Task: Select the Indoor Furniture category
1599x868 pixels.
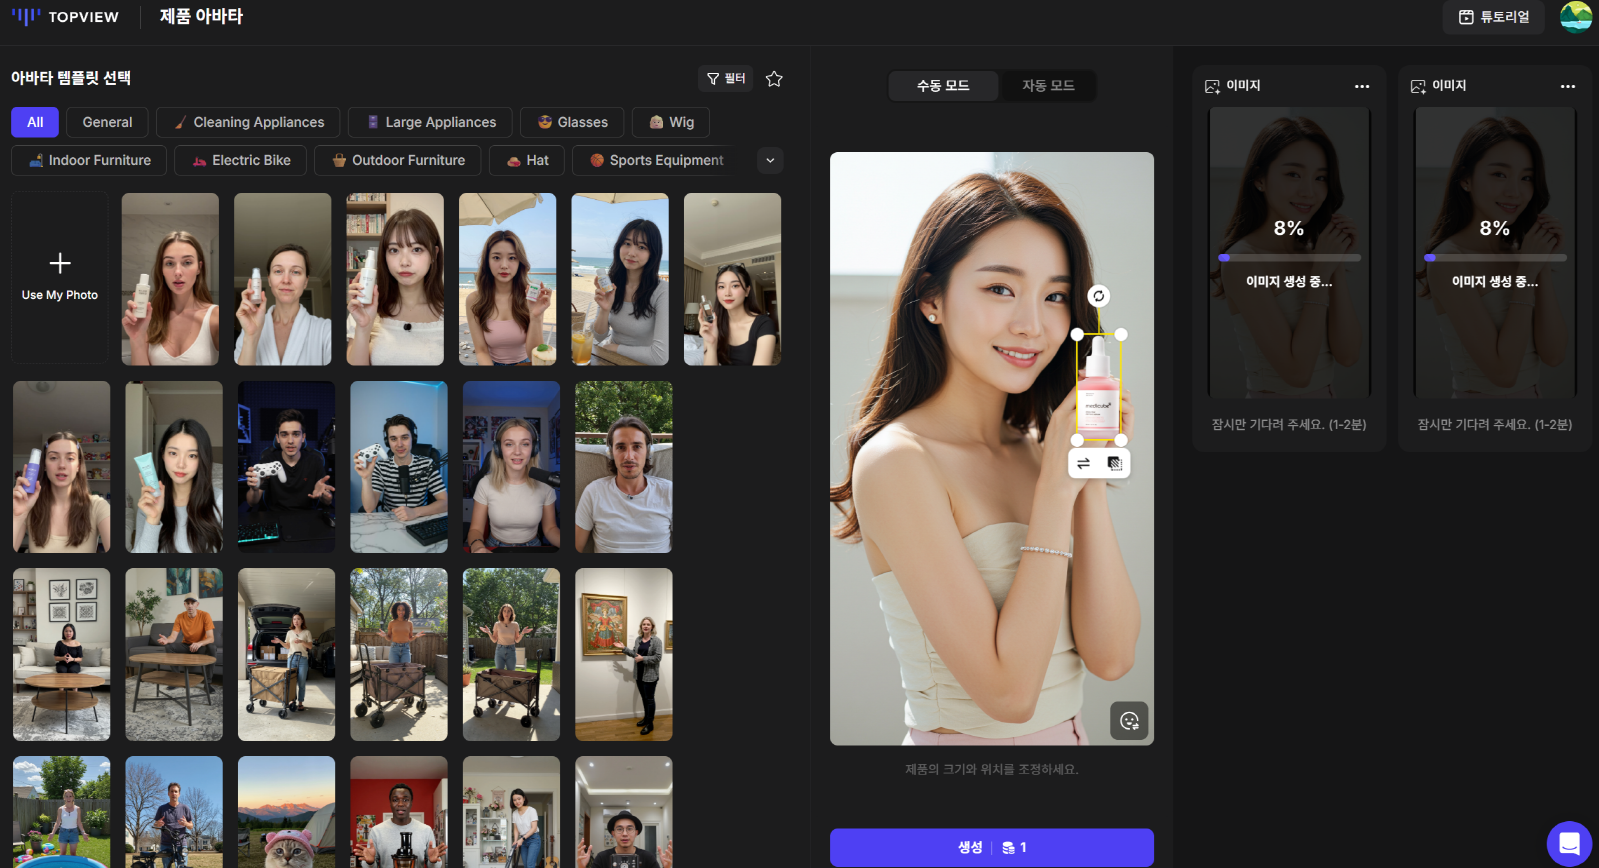Action: tap(89, 160)
